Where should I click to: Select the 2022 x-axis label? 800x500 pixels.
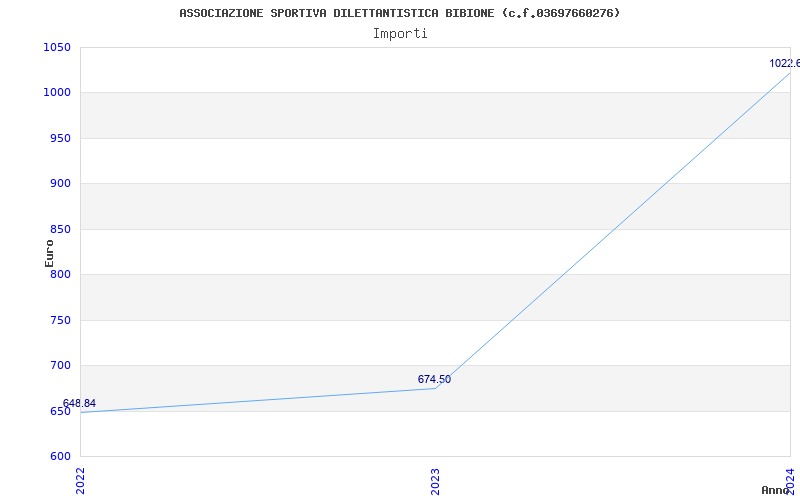click(80, 481)
